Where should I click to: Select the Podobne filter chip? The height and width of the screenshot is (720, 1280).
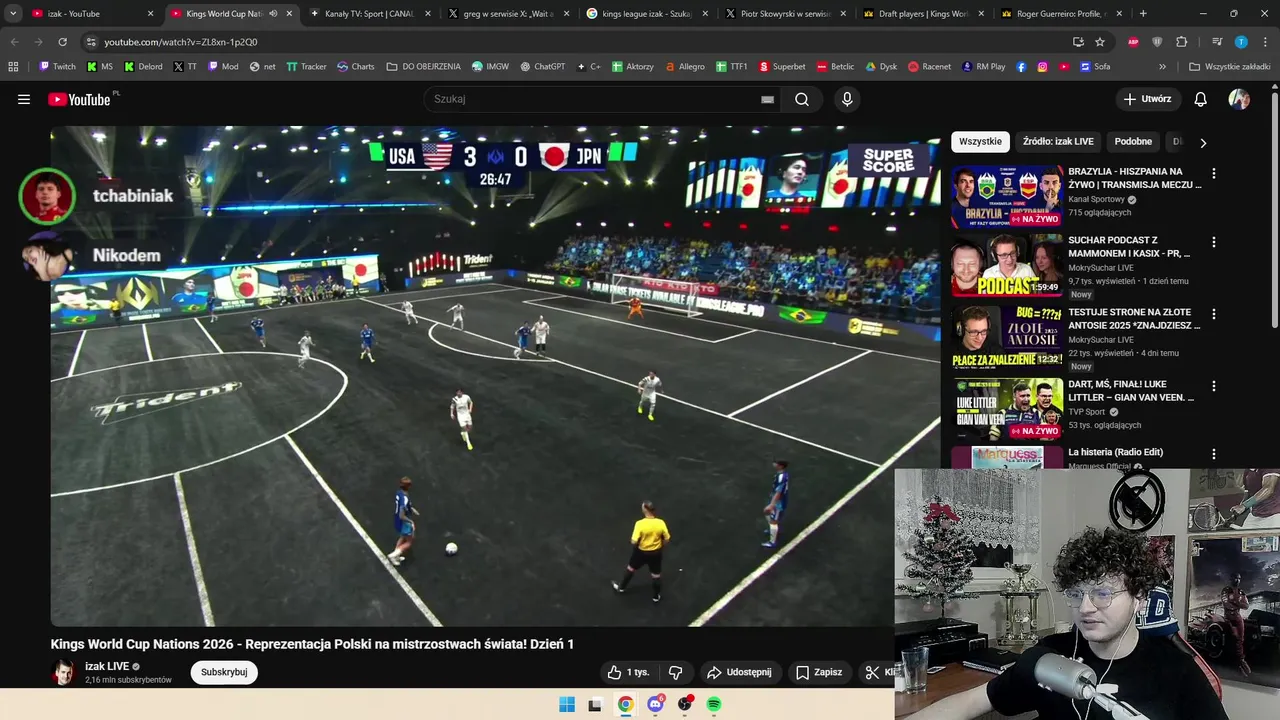coord(1133,142)
